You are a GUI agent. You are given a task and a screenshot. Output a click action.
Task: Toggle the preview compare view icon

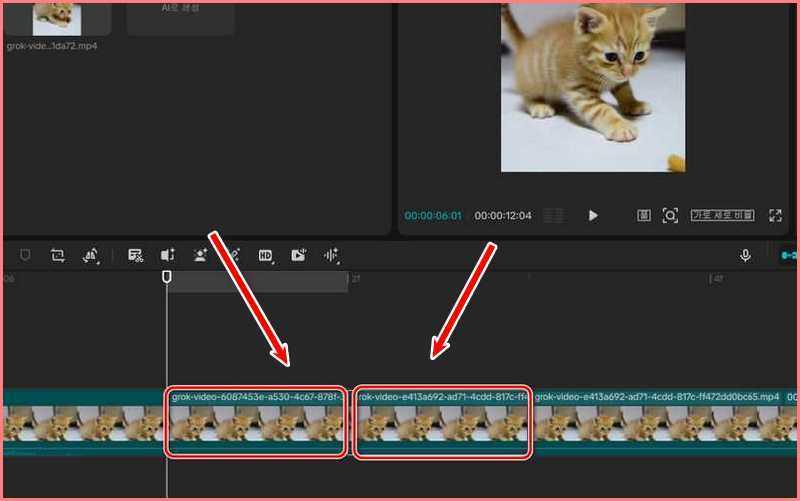click(644, 215)
